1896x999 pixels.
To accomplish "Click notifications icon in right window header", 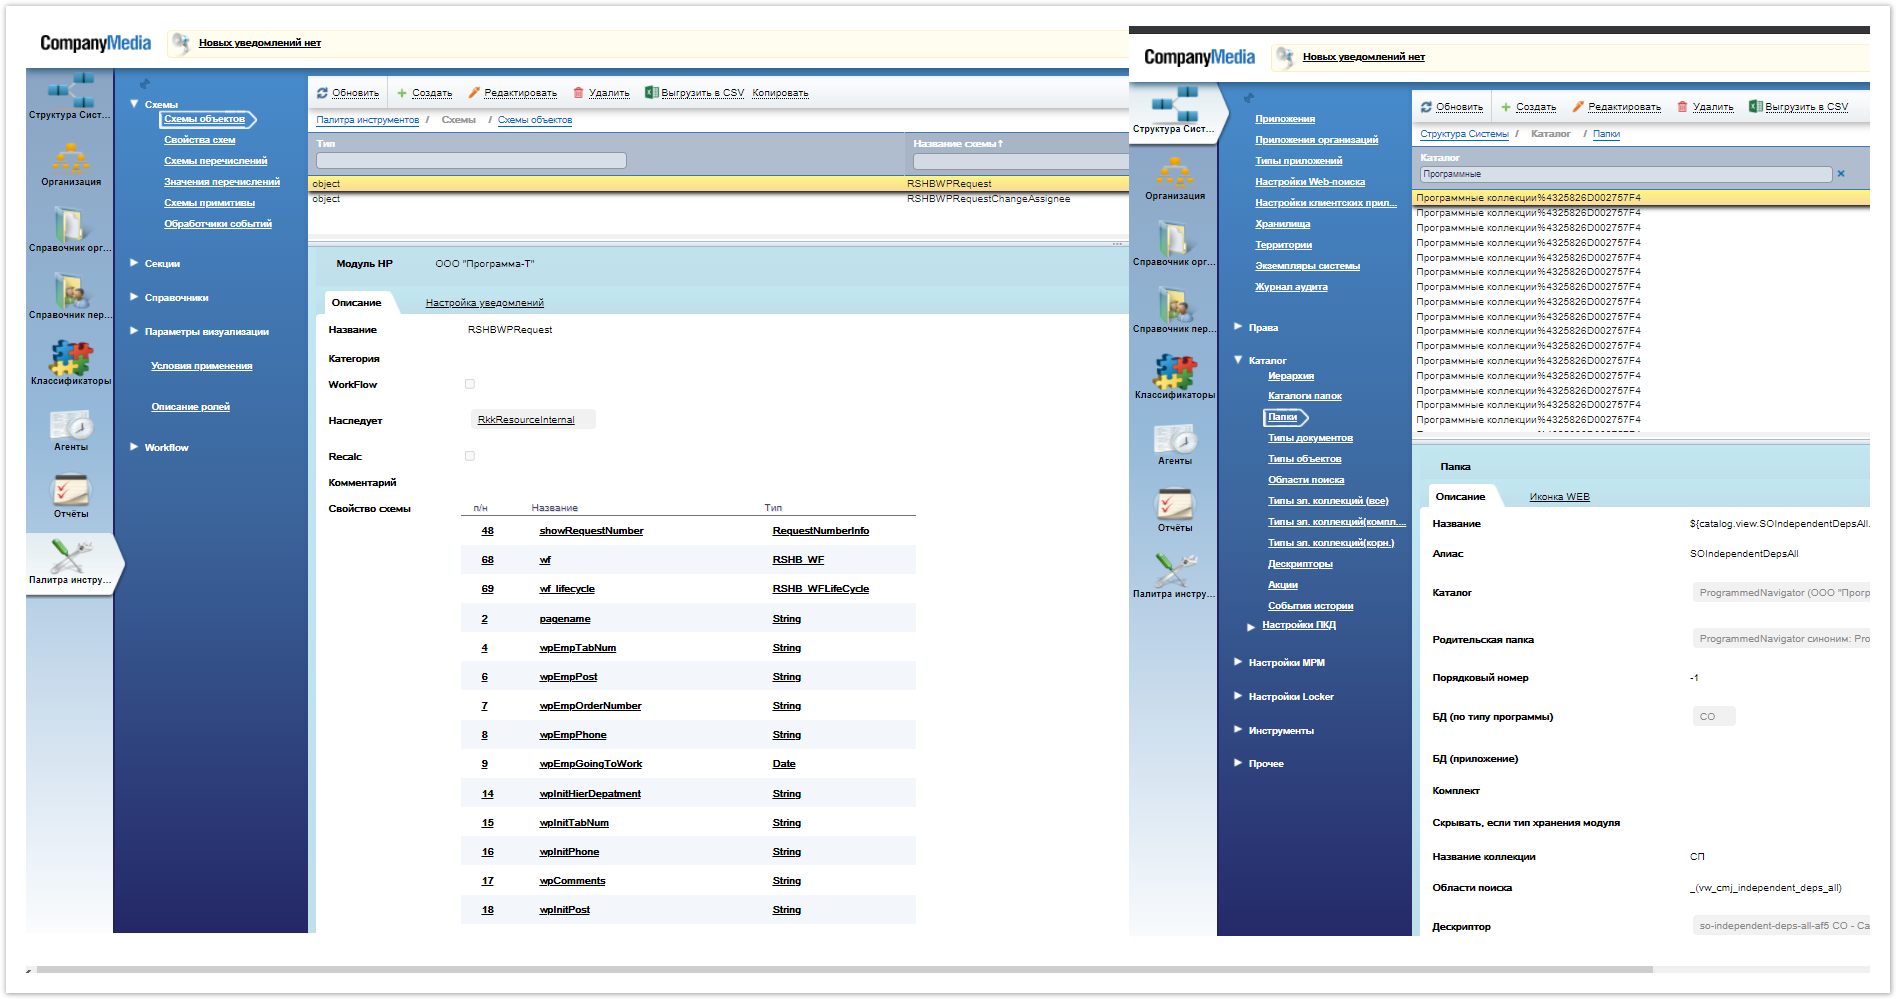I will (1284, 56).
